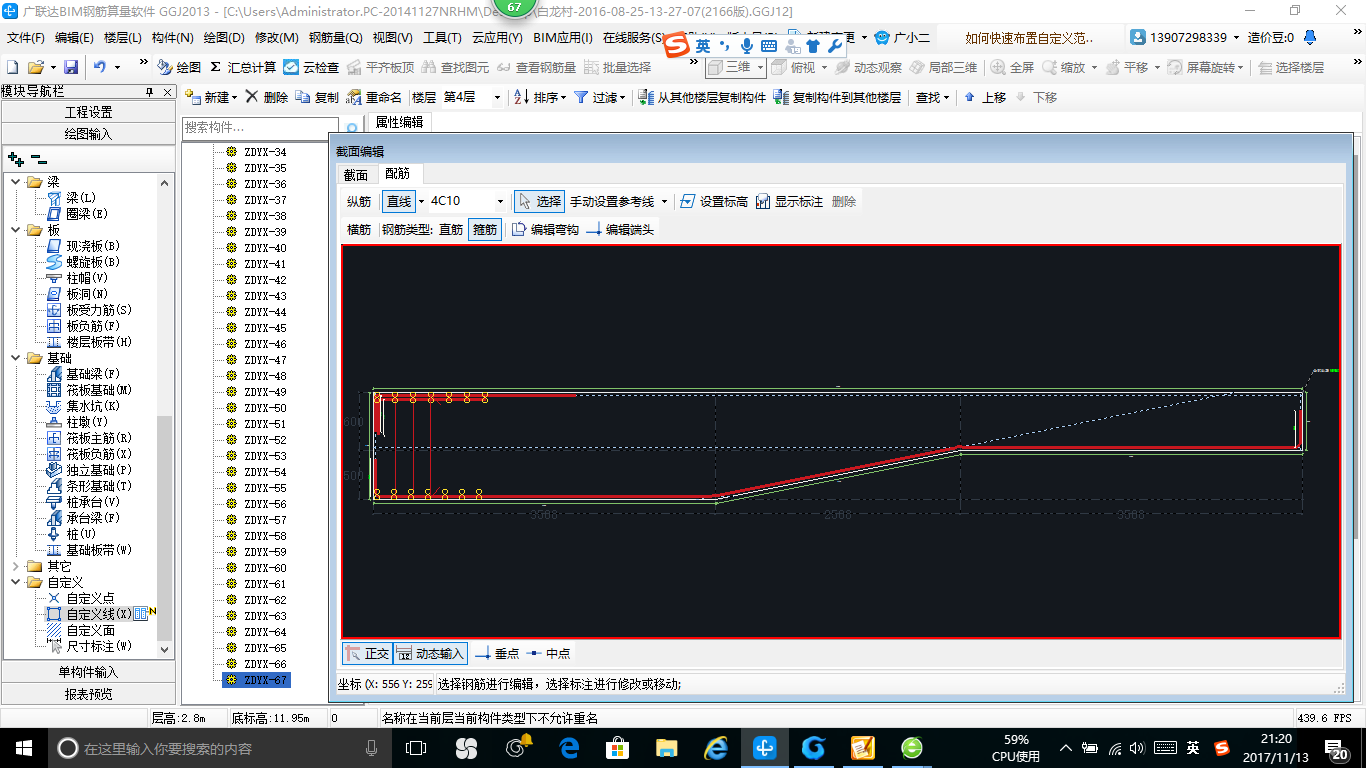
Task: Click the 查找 dropdown button
Action: pyautogui.click(x=932, y=97)
